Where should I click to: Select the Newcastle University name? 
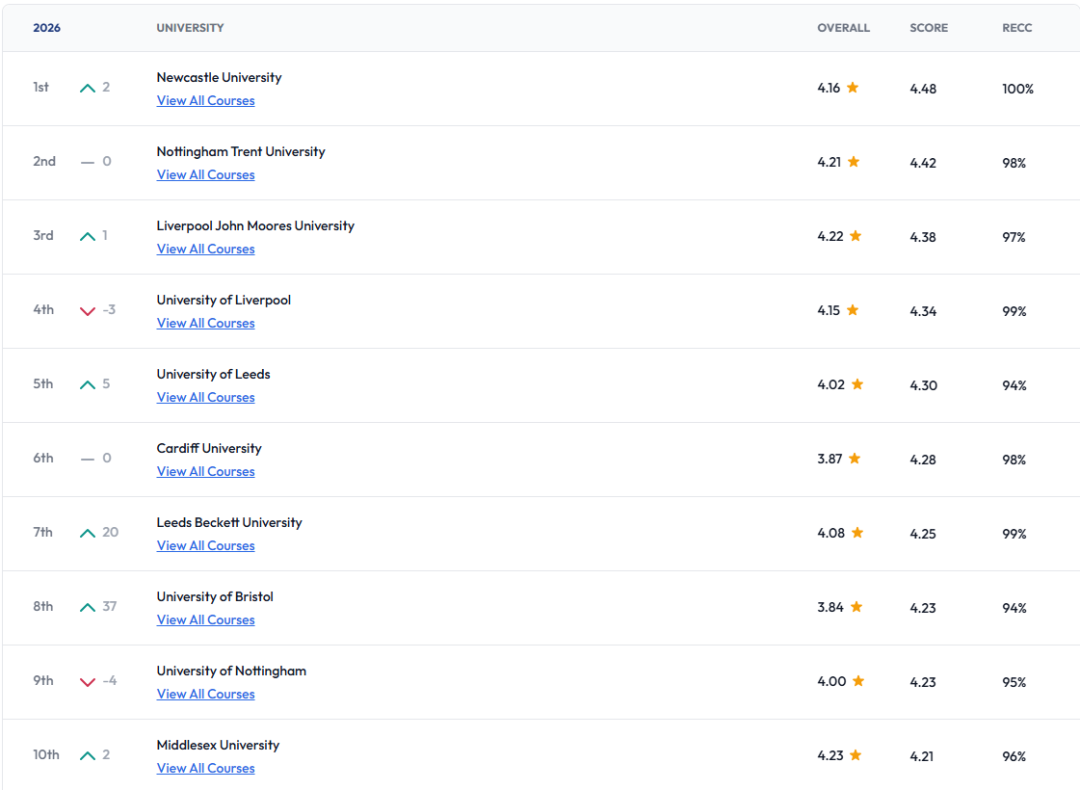(x=219, y=77)
